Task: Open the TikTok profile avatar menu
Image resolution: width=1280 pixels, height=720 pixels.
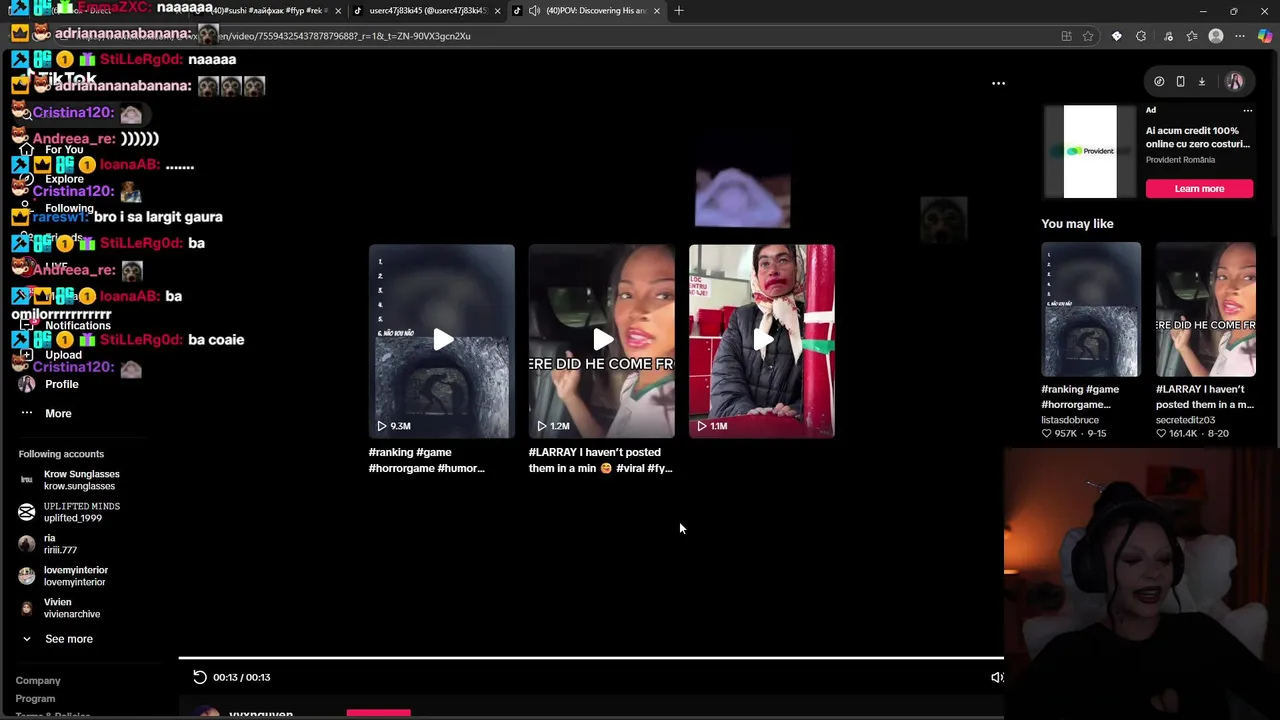Action: click(x=1235, y=82)
